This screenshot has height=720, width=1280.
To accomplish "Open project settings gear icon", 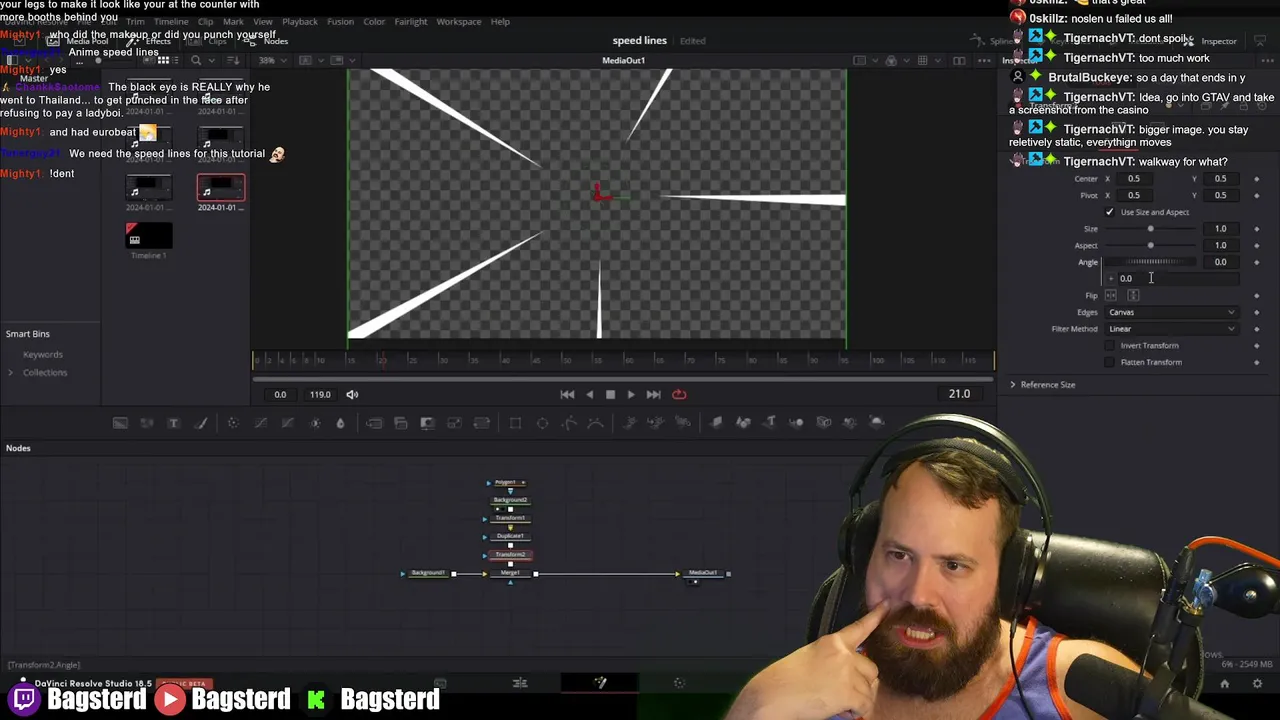I will click(x=1257, y=684).
